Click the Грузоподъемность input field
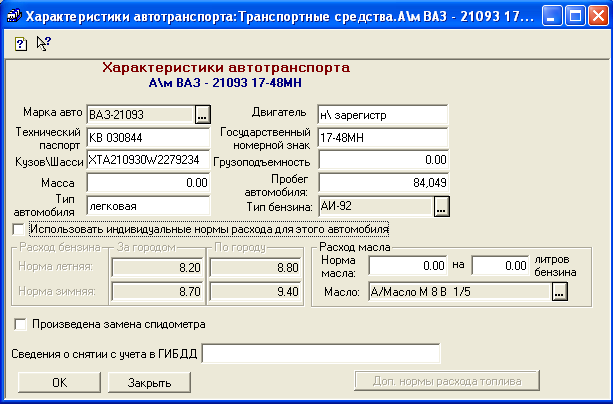The width and height of the screenshot is (613, 404). [x=384, y=160]
